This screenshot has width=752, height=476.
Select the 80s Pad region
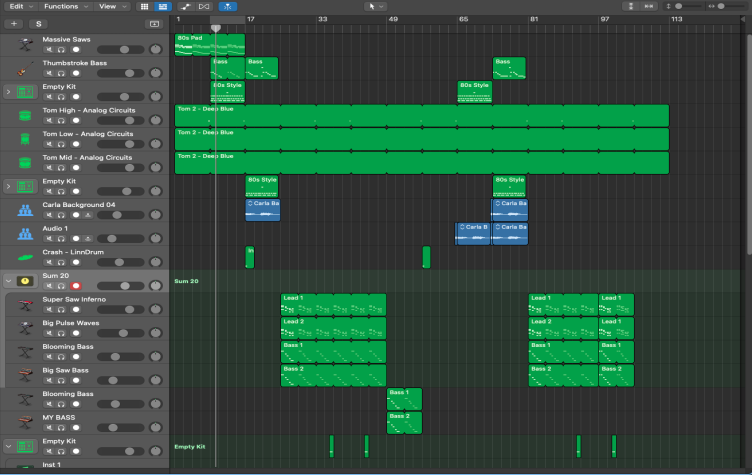(x=210, y=45)
